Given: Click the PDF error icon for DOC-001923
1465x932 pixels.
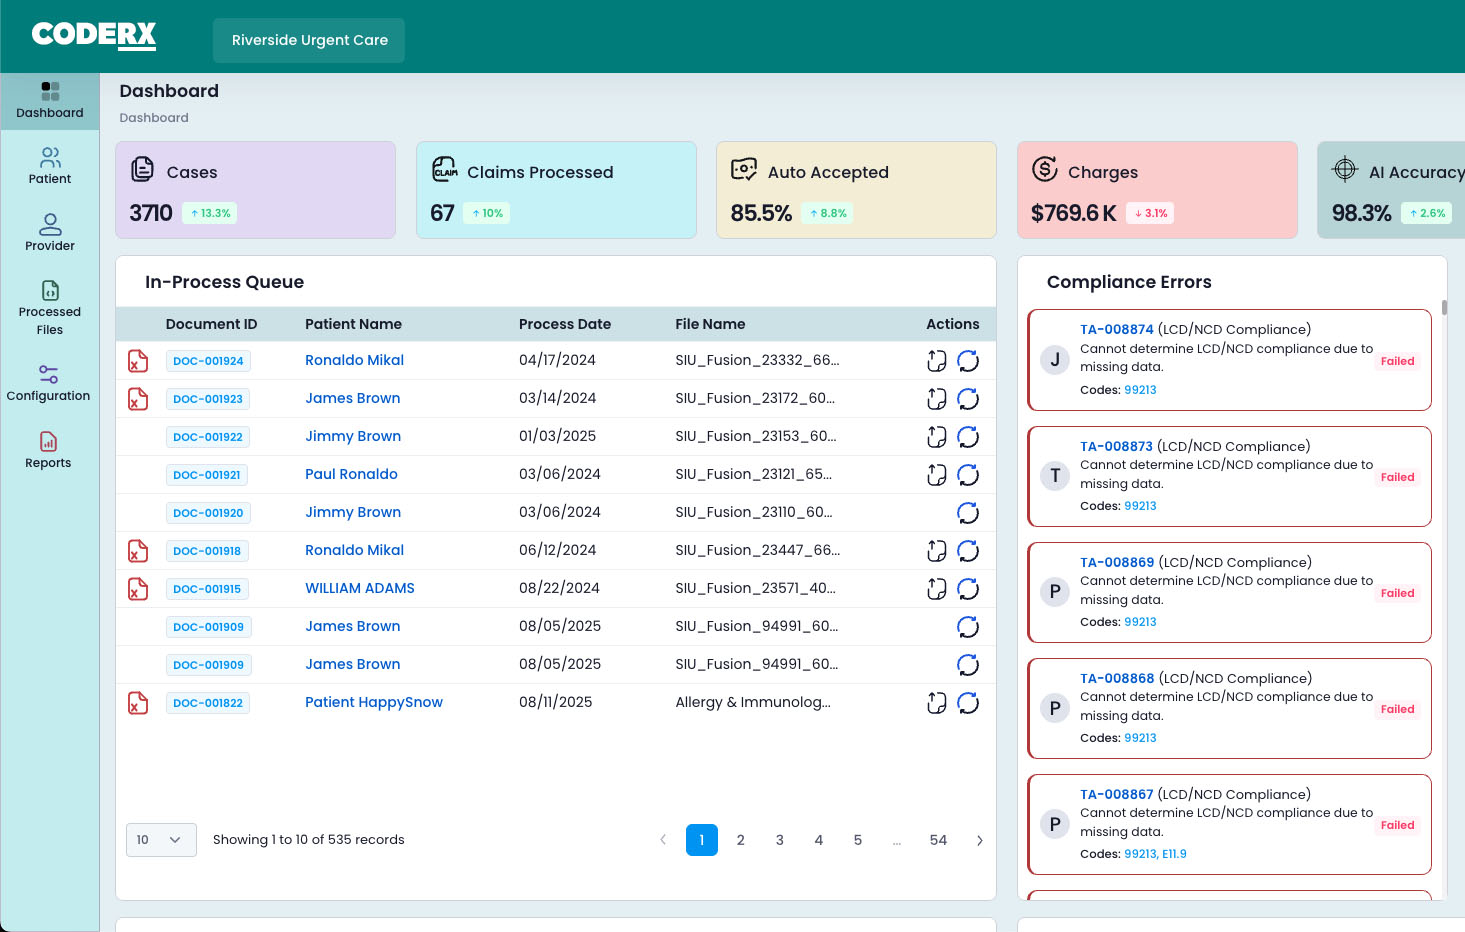Looking at the screenshot, I should click(x=138, y=399).
